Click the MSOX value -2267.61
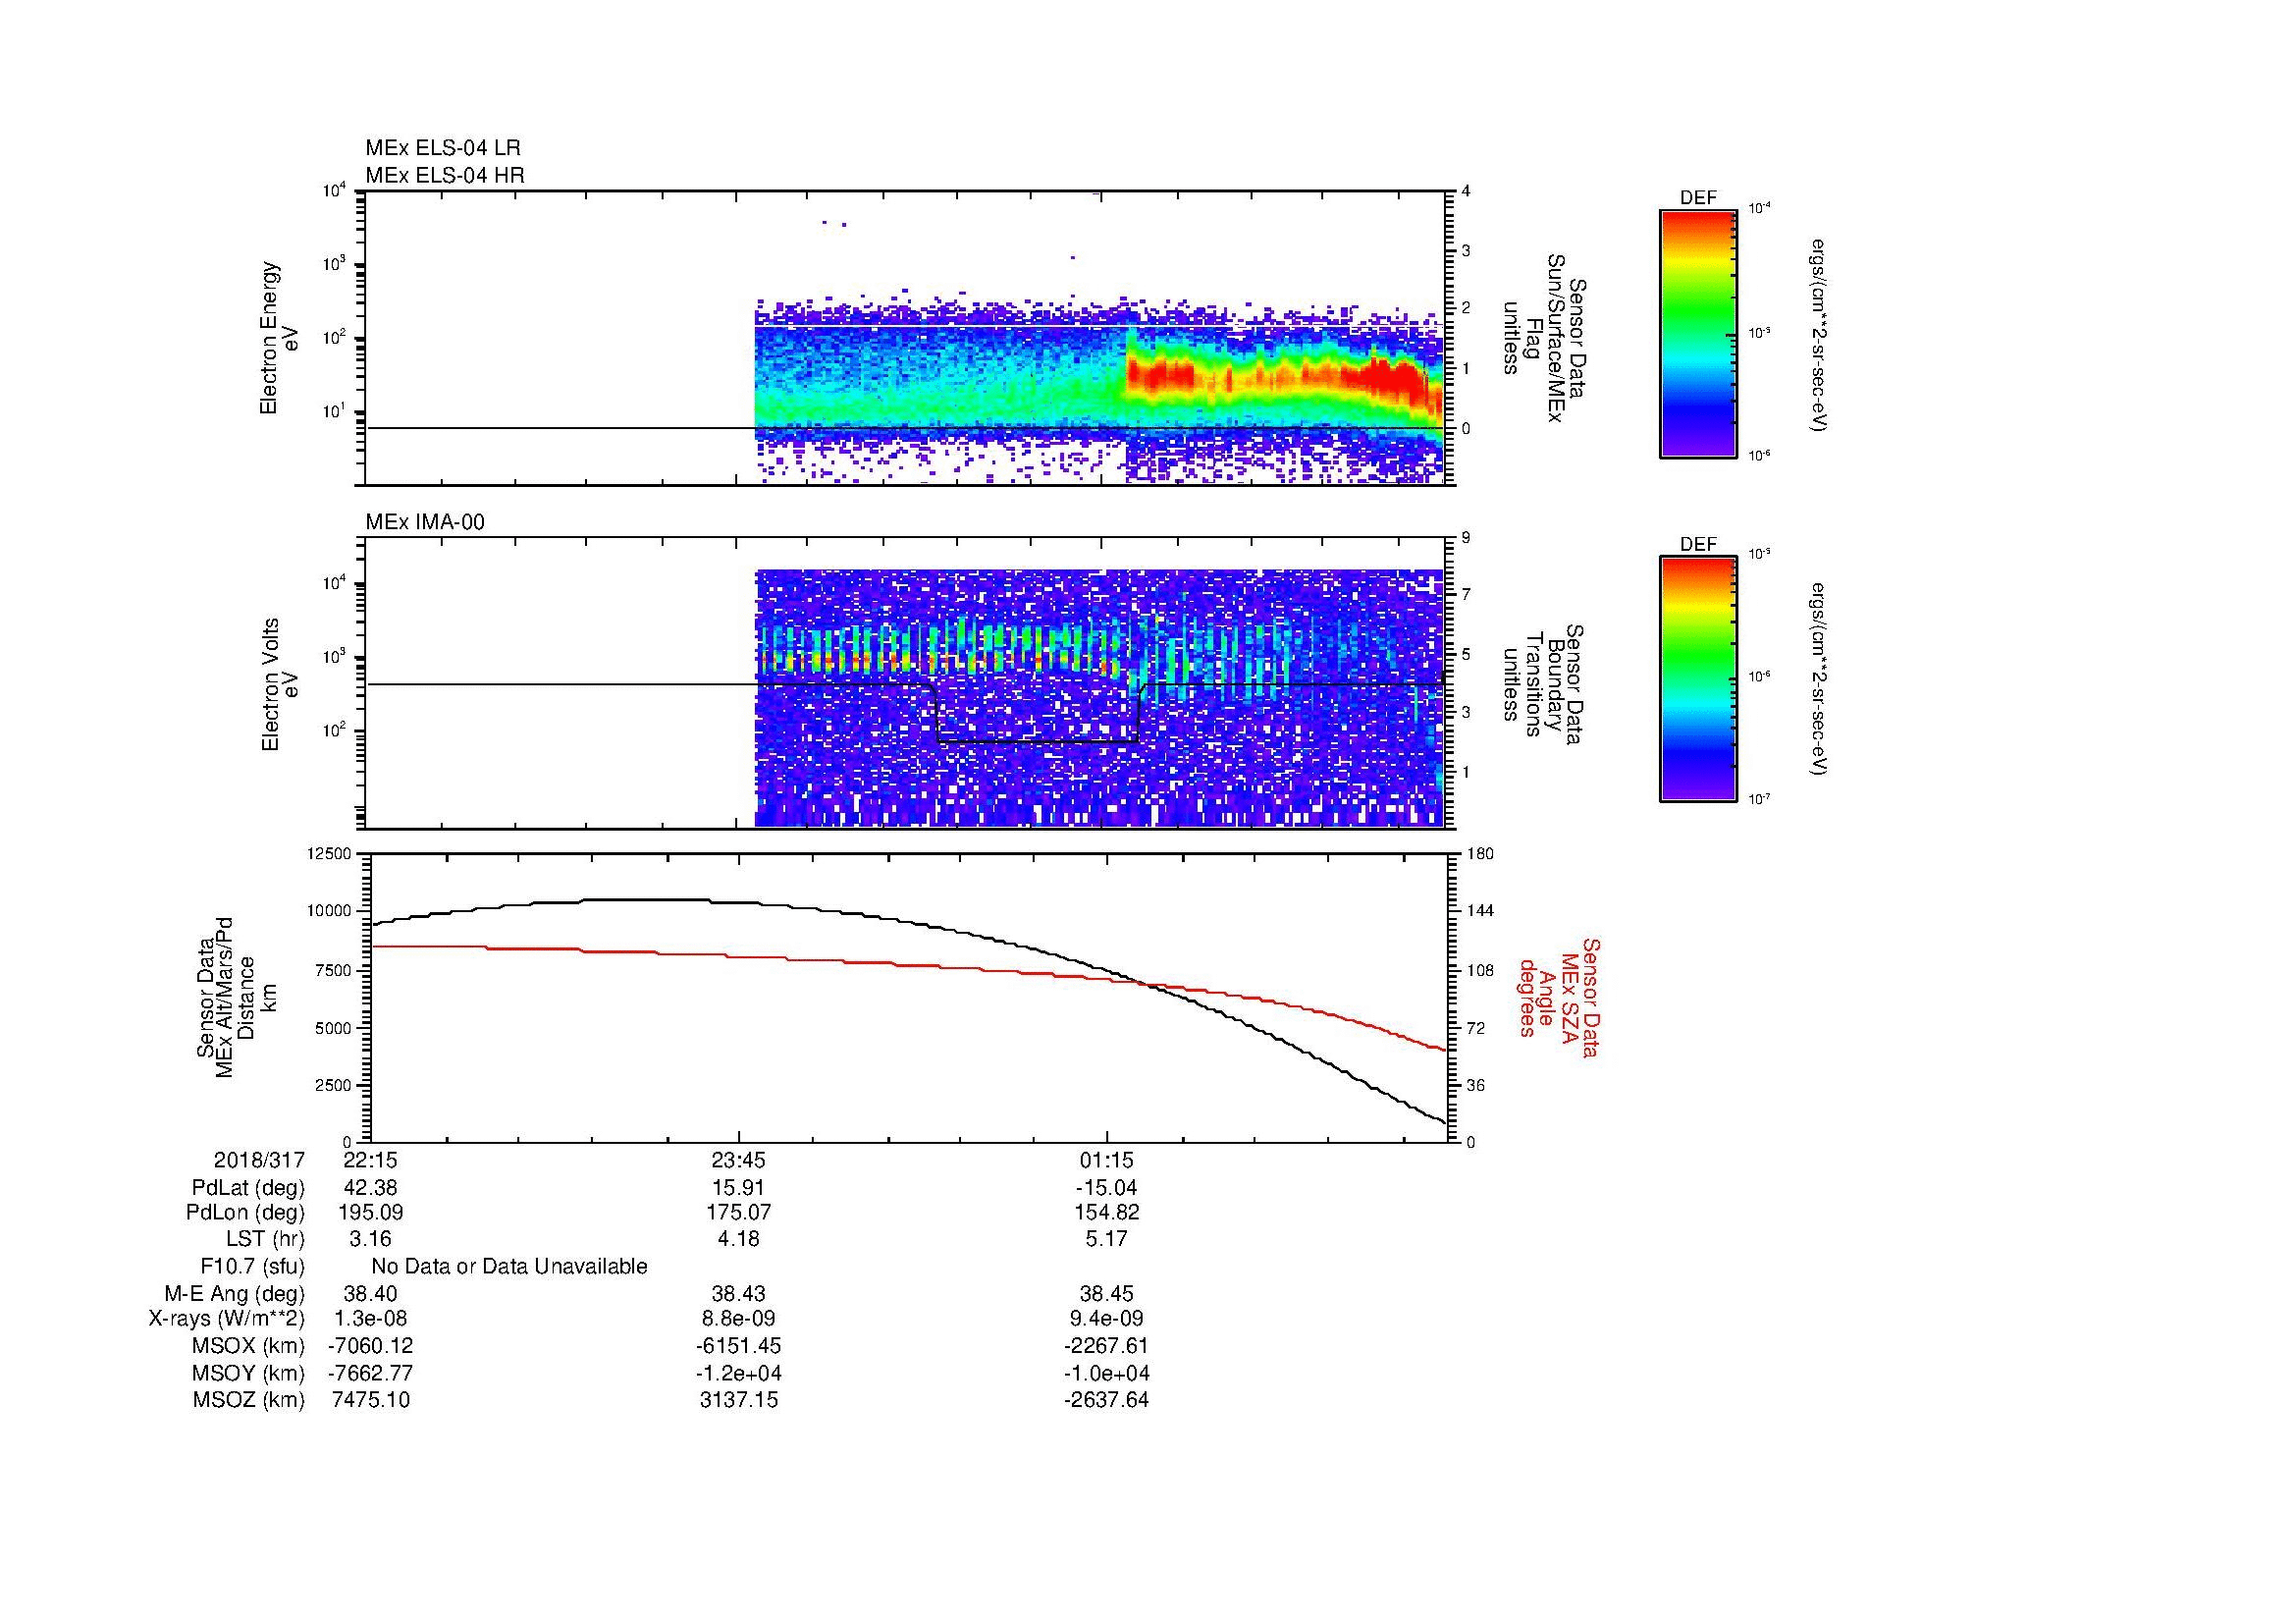This screenshot has width=2296, height=1623. pos(1107,1346)
